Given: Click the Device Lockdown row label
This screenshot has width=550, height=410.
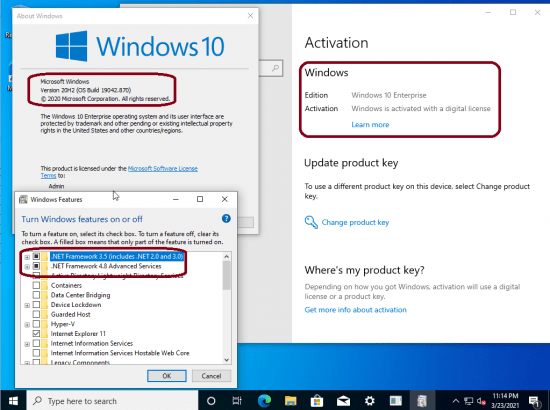Looking at the screenshot, I should click(76, 304).
